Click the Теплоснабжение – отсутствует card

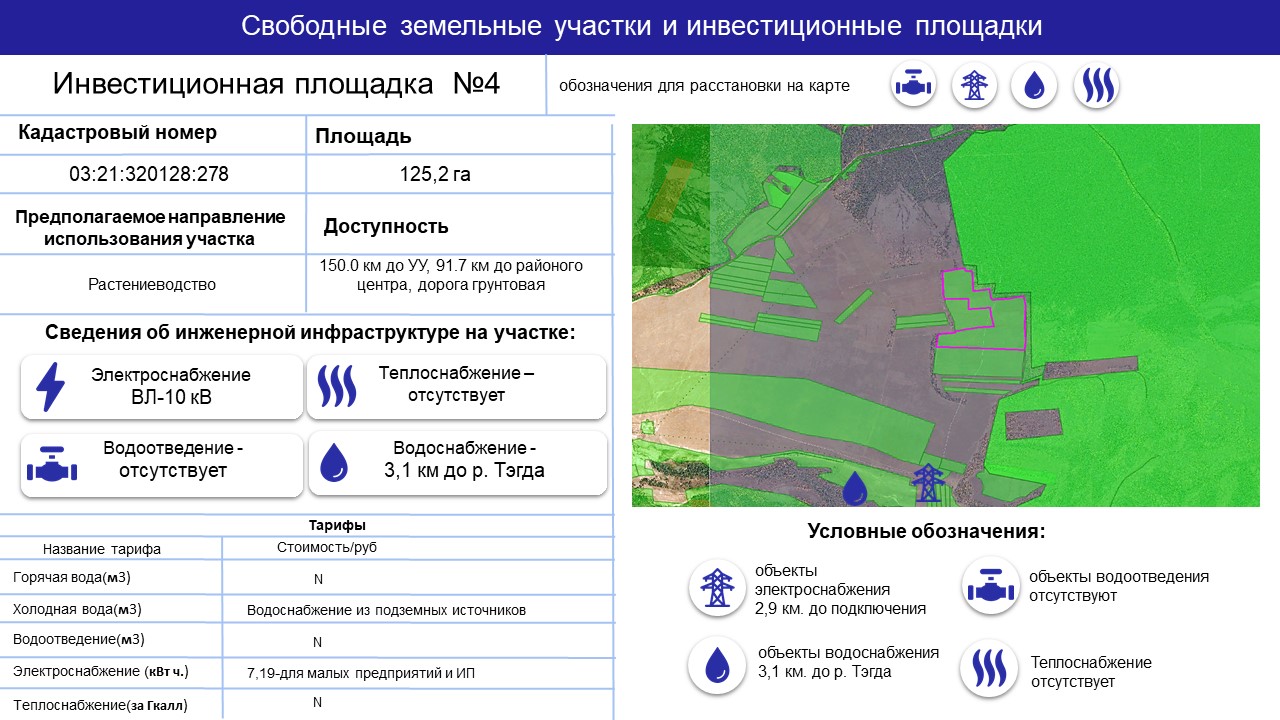[456, 386]
